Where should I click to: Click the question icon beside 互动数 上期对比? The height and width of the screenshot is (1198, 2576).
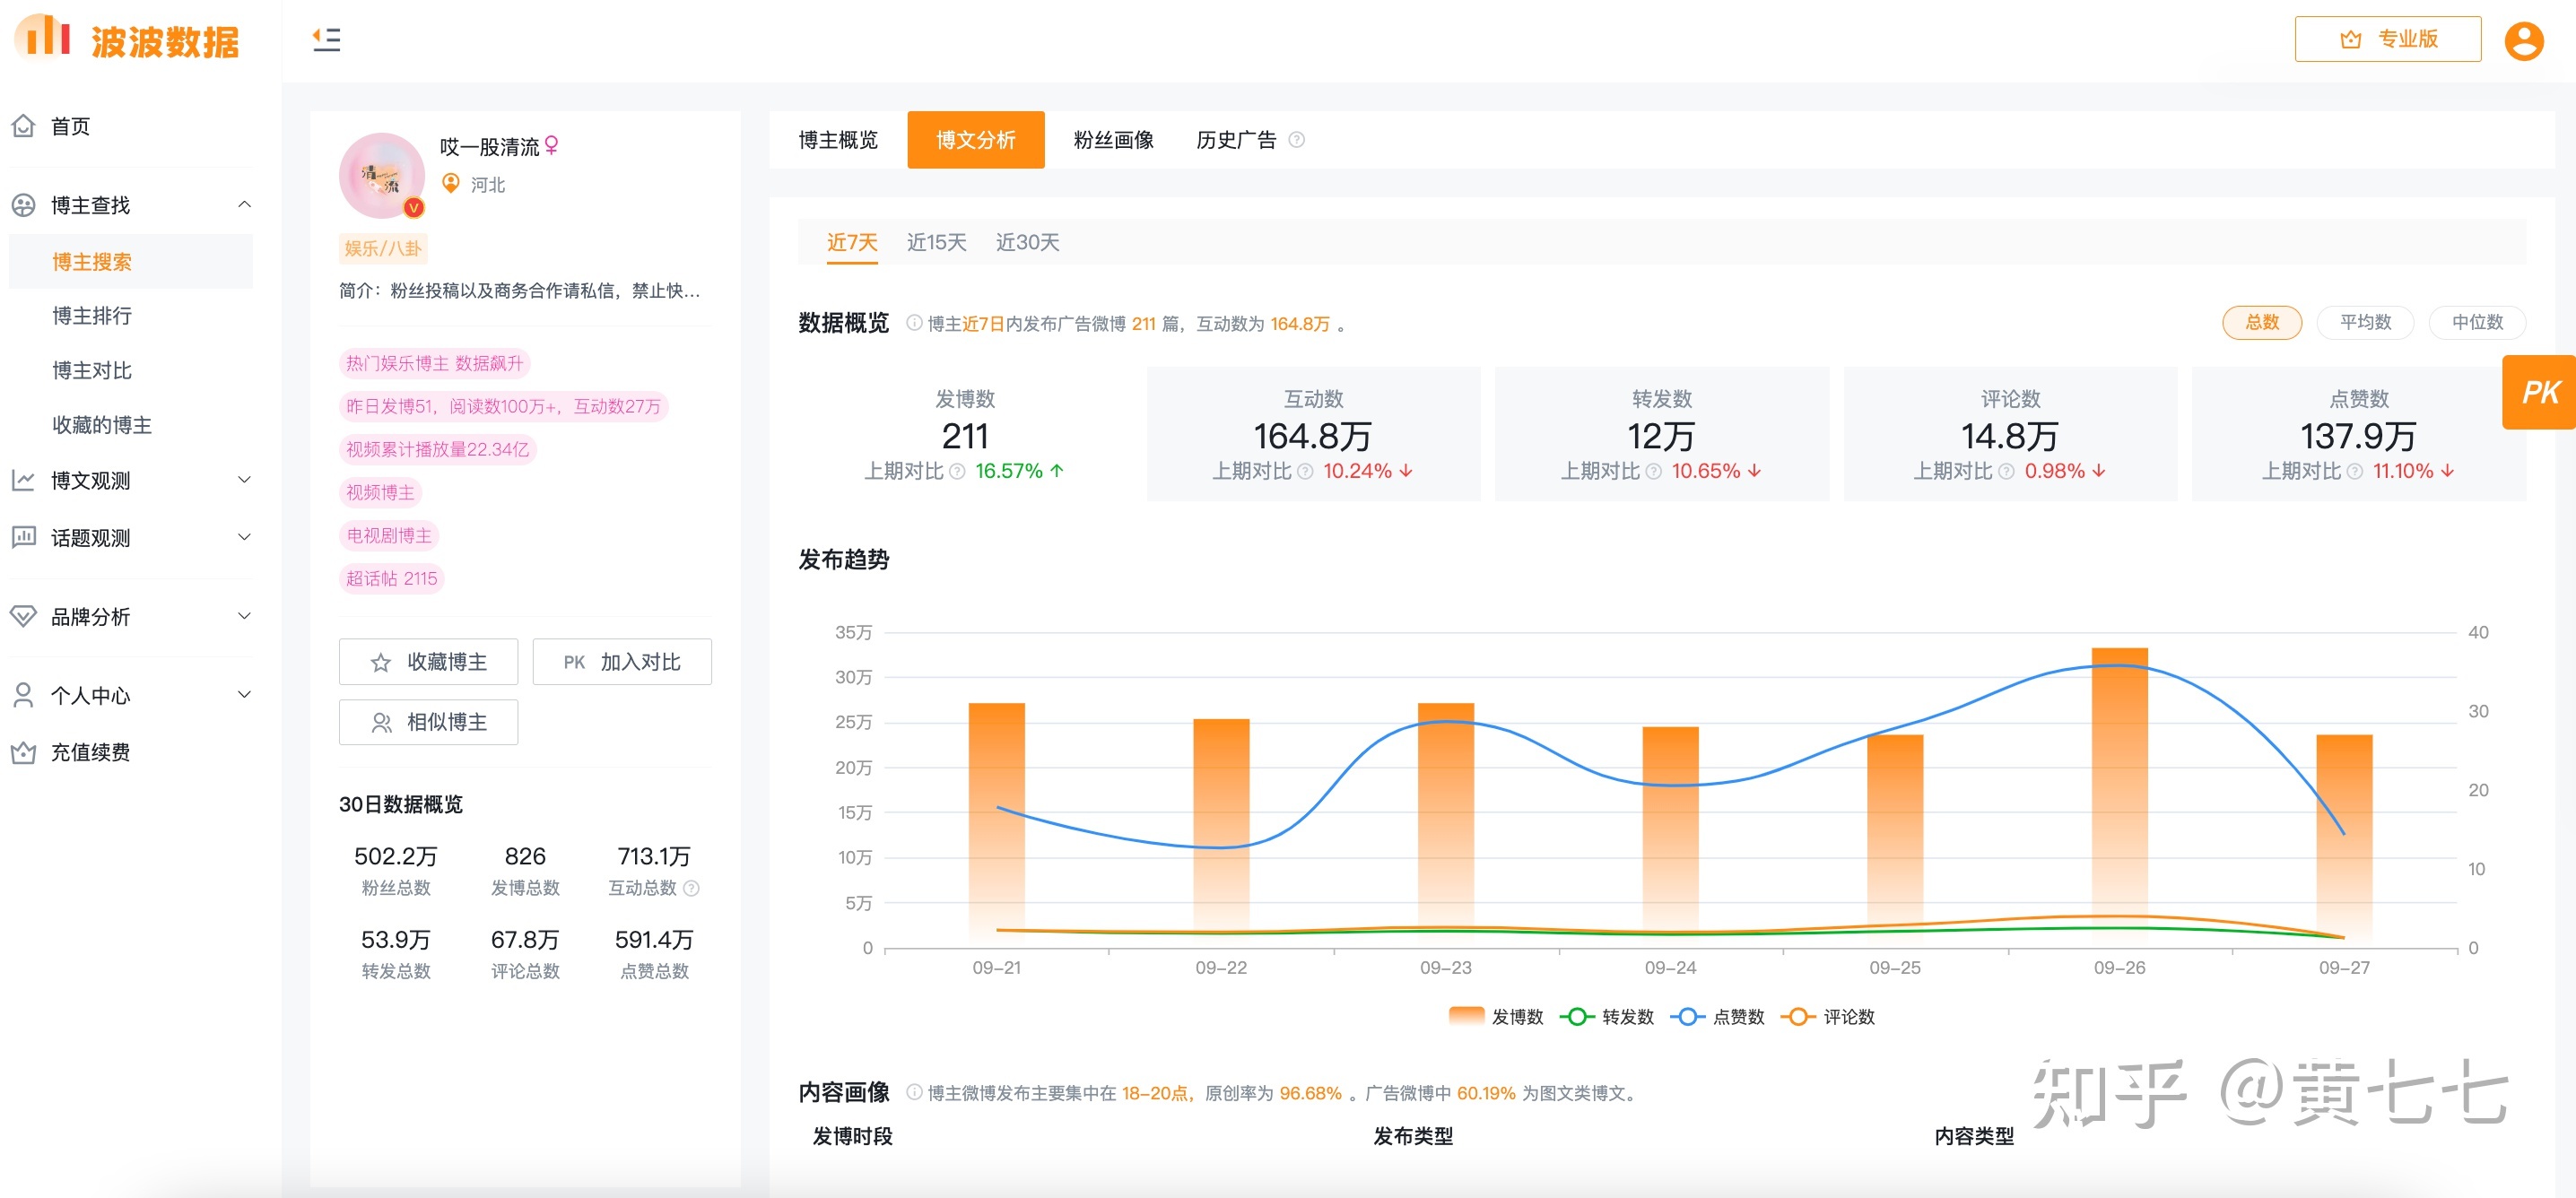tap(1305, 471)
